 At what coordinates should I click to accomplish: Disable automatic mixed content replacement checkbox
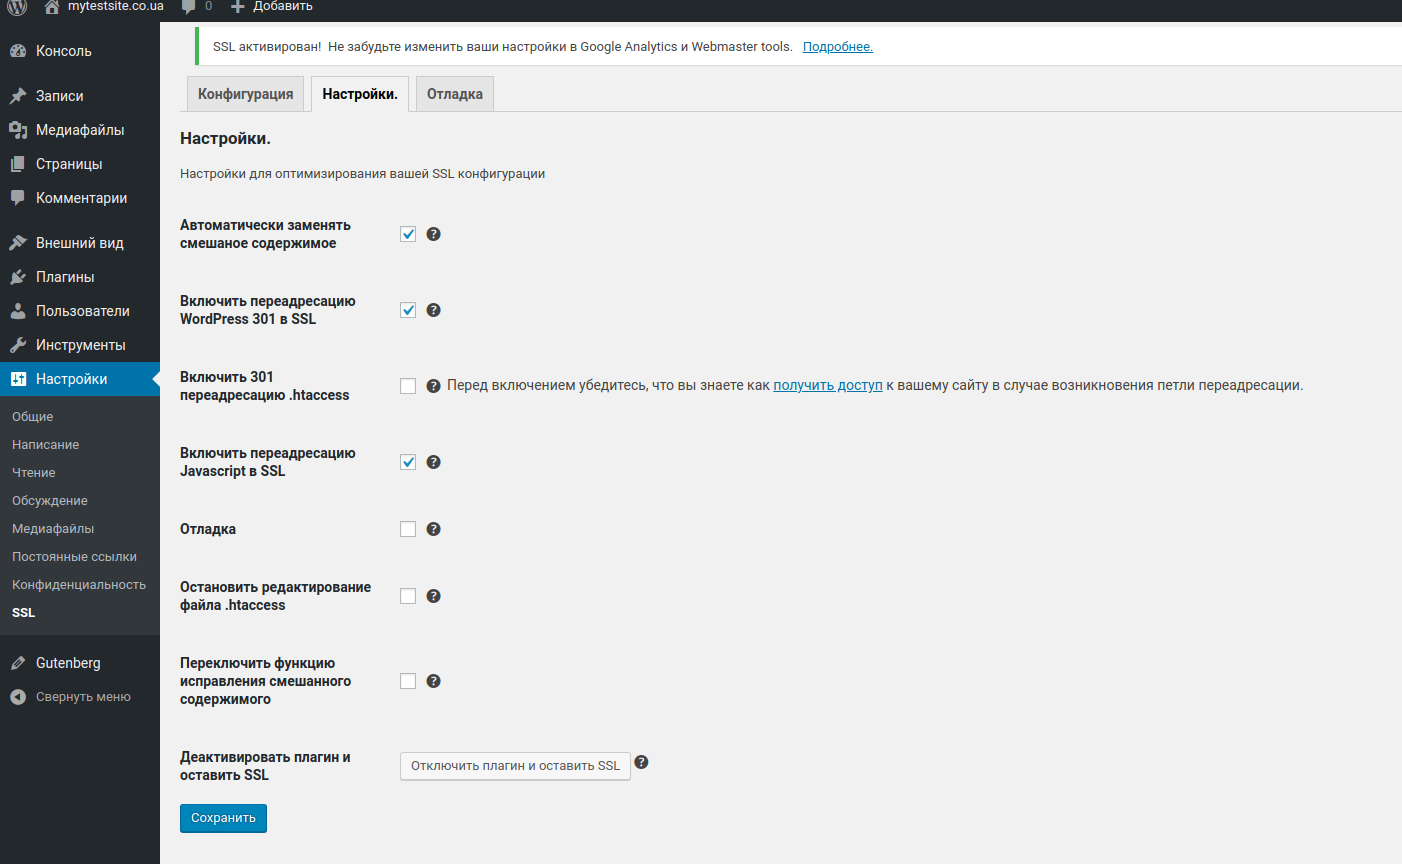[408, 234]
